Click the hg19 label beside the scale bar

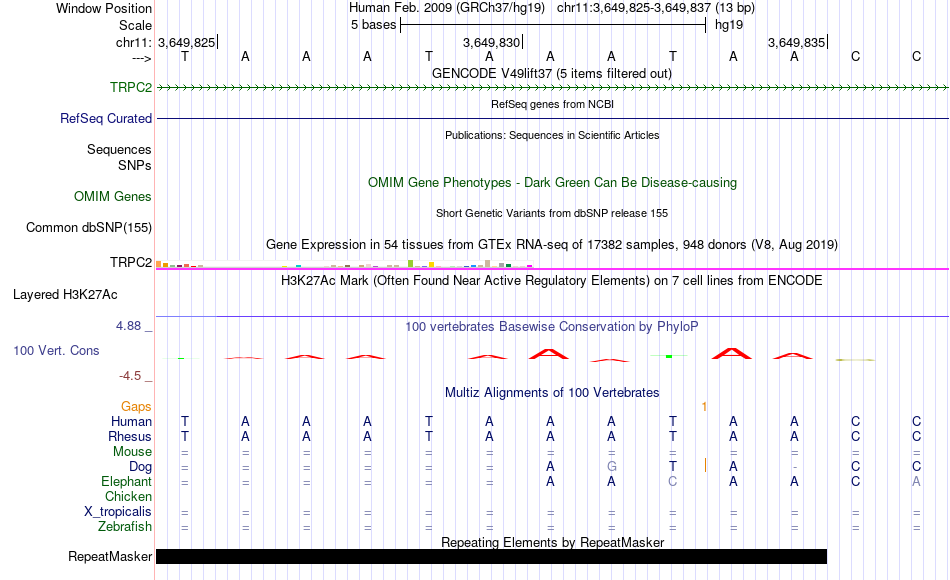point(729,25)
